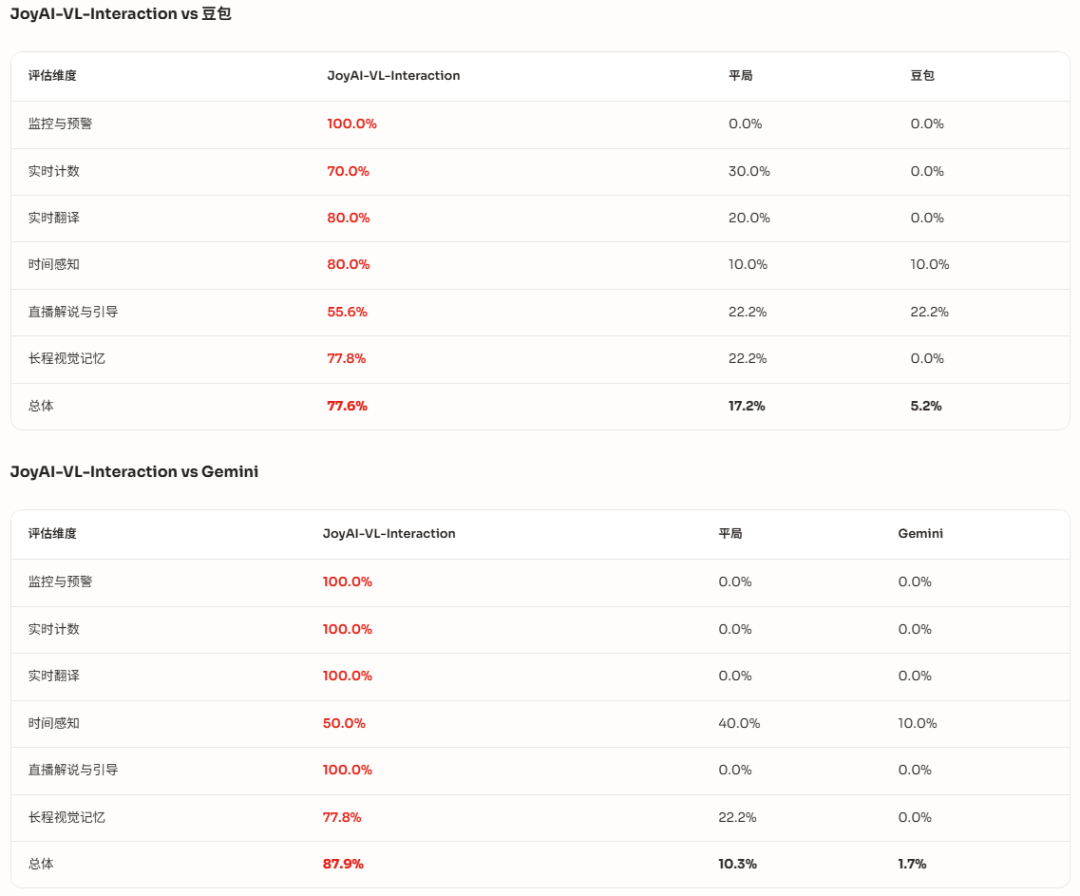This screenshot has height=896, width=1080.
Task: Click the overall 87.9% score
Action: click(x=343, y=864)
